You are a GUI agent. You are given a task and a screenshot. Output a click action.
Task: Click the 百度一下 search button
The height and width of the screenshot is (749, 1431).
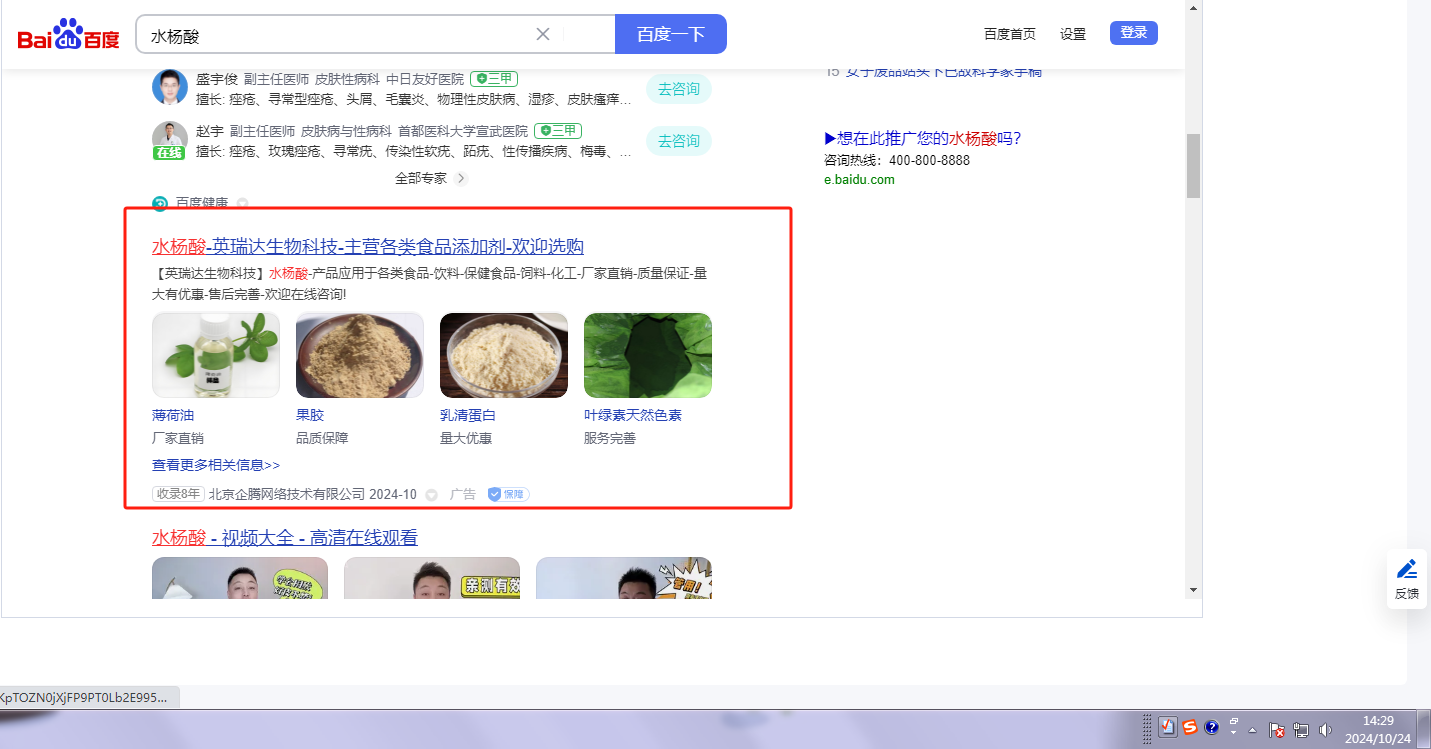click(x=671, y=34)
